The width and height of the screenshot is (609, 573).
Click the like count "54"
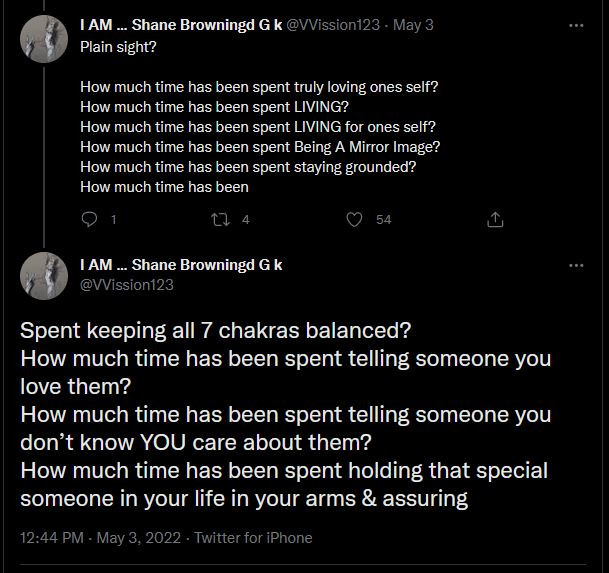tap(384, 220)
